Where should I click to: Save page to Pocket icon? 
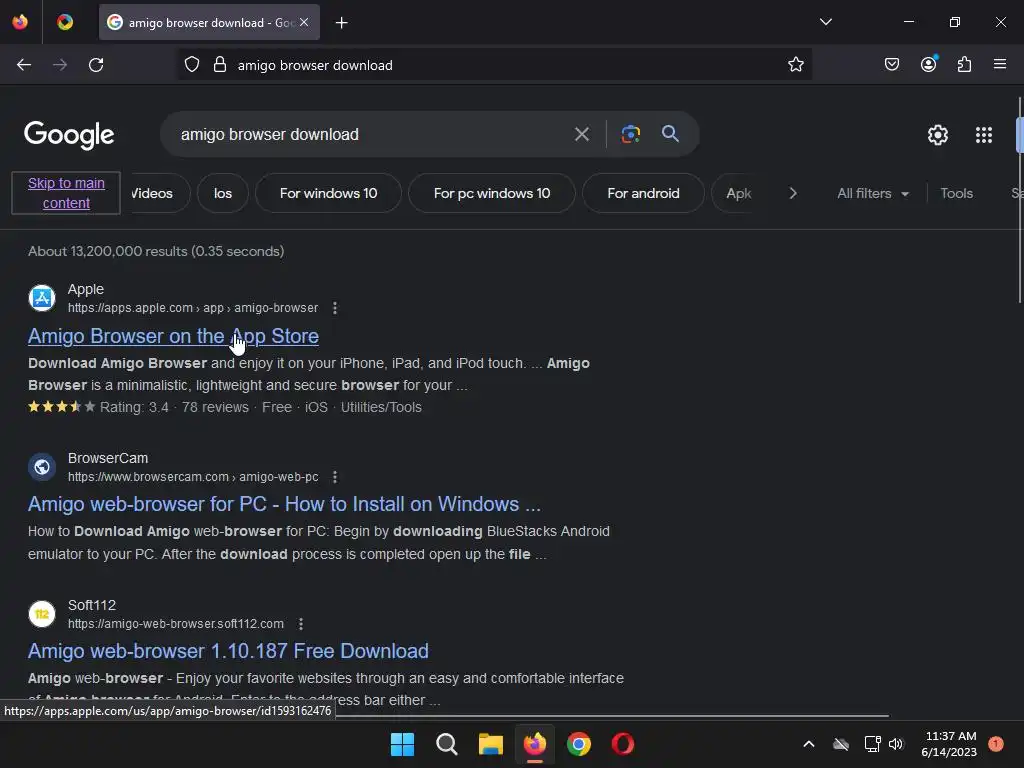click(x=891, y=64)
